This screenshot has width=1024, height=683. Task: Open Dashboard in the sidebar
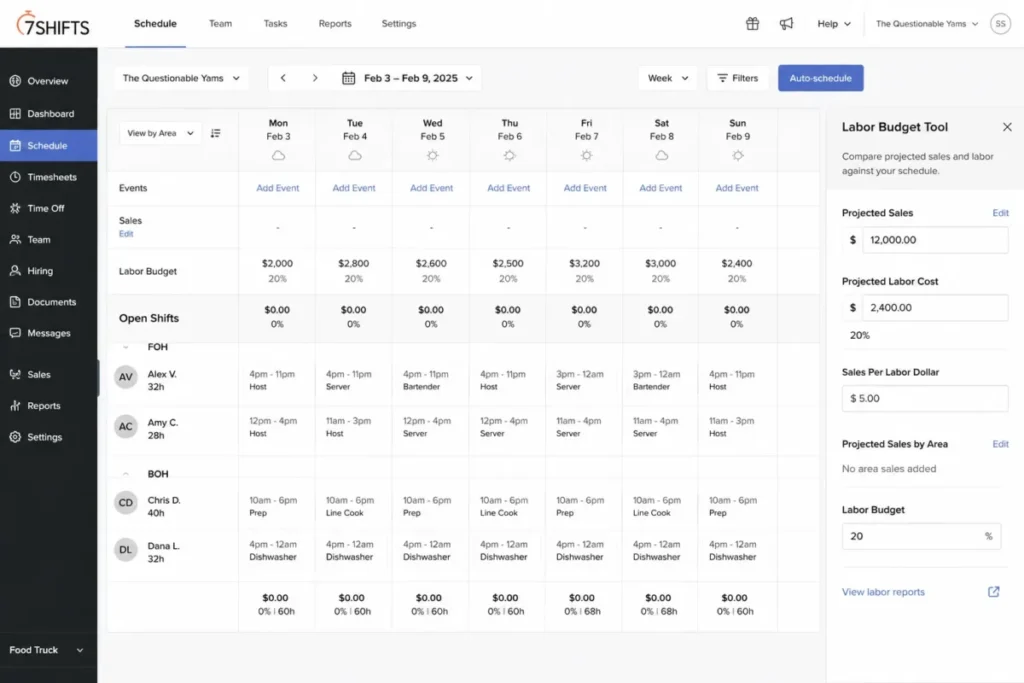[x=48, y=114]
